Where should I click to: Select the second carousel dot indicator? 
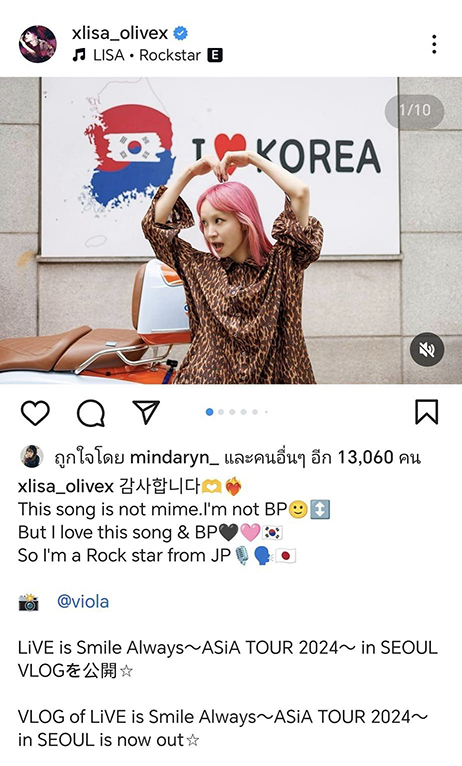(221, 412)
